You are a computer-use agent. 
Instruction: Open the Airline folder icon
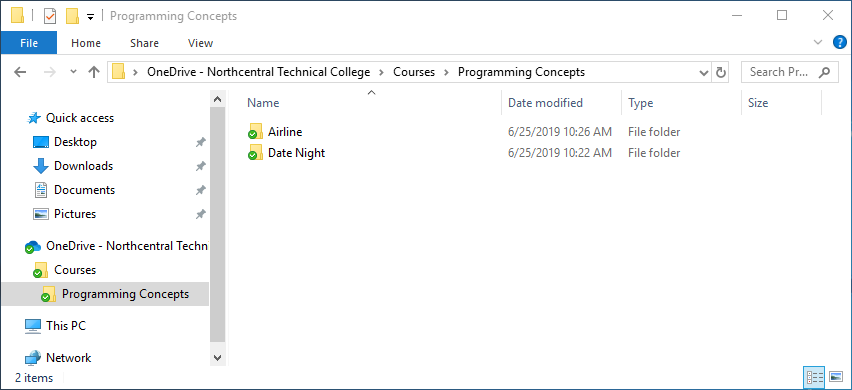[x=254, y=132]
